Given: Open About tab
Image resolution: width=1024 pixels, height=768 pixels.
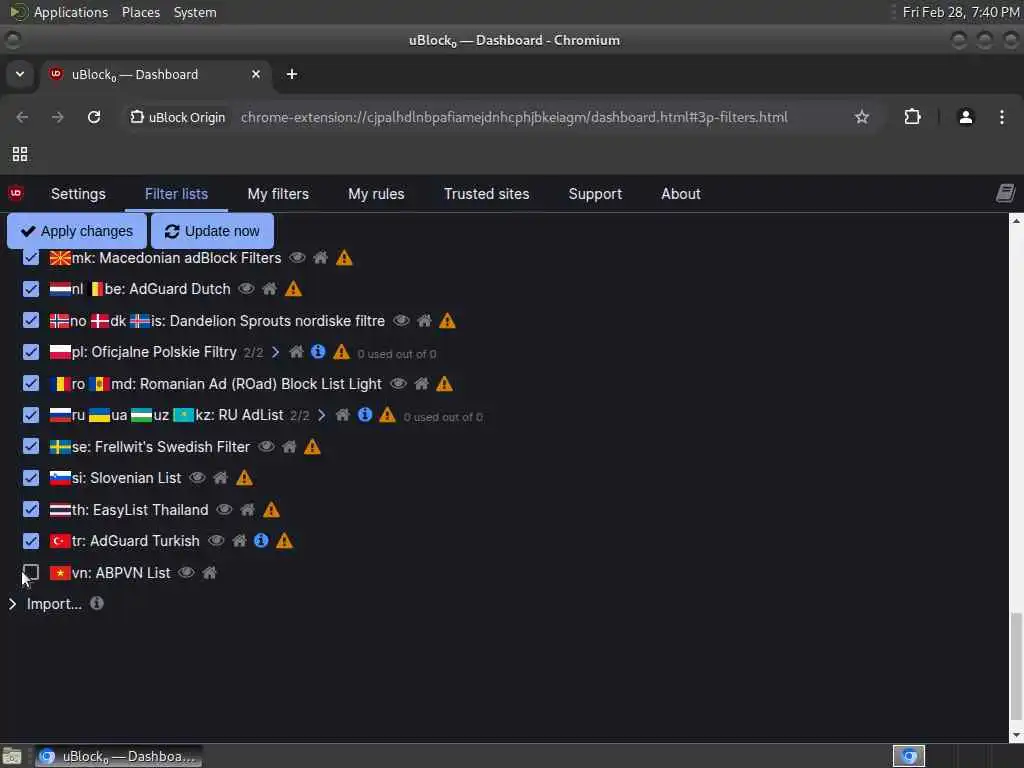Looking at the screenshot, I should [680, 194].
